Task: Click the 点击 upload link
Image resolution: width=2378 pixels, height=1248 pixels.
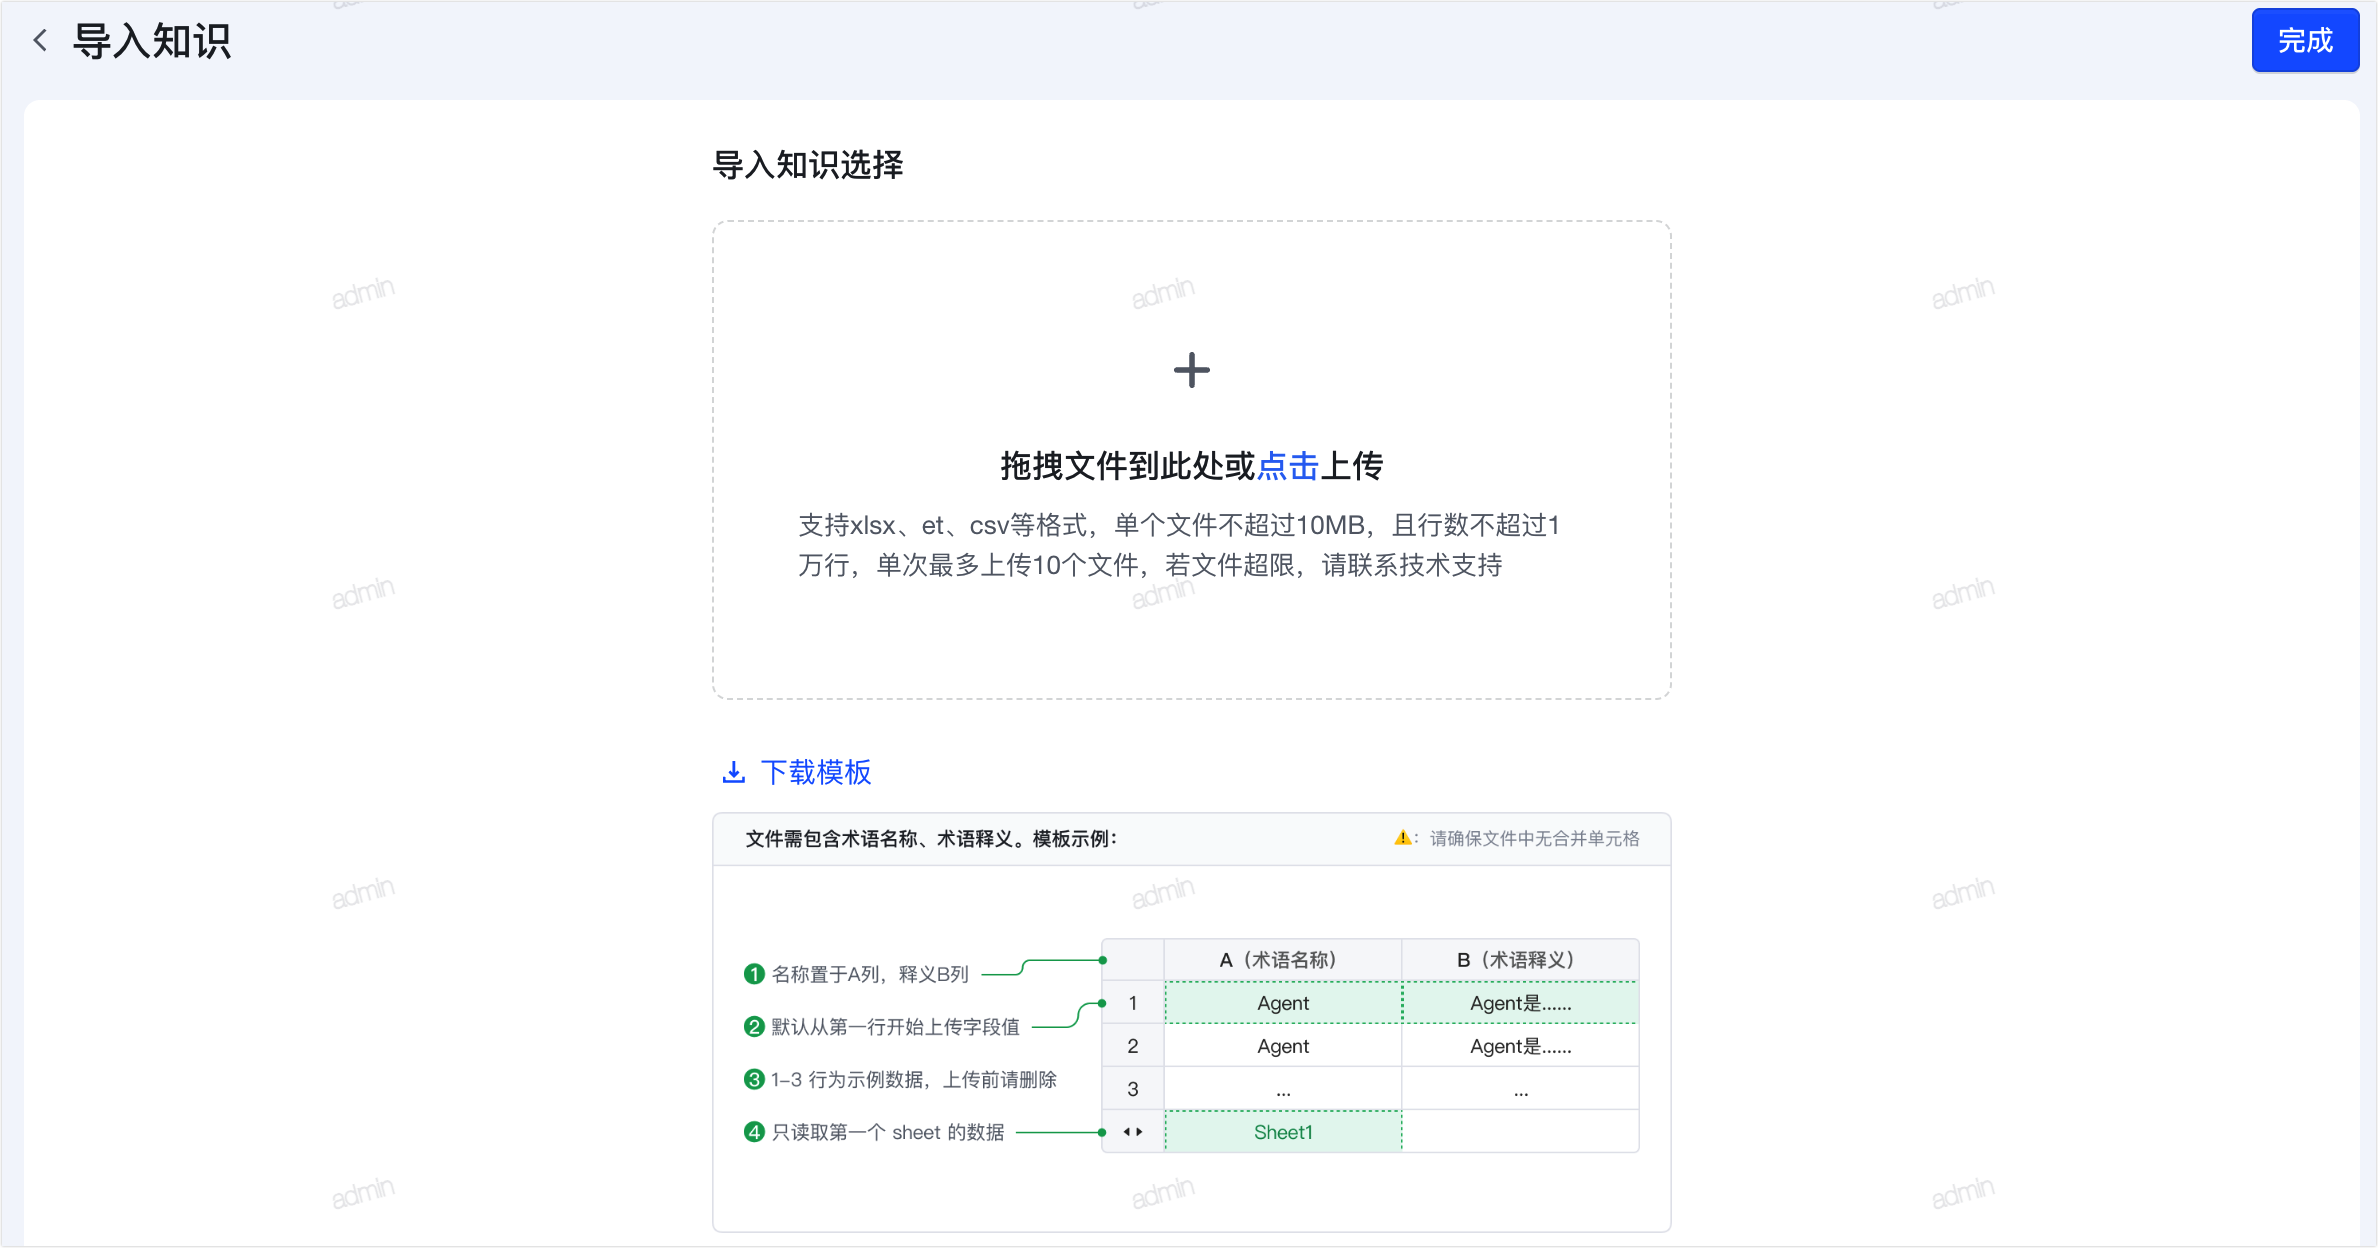Action: pyautogui.click(x=1287, y=466)
